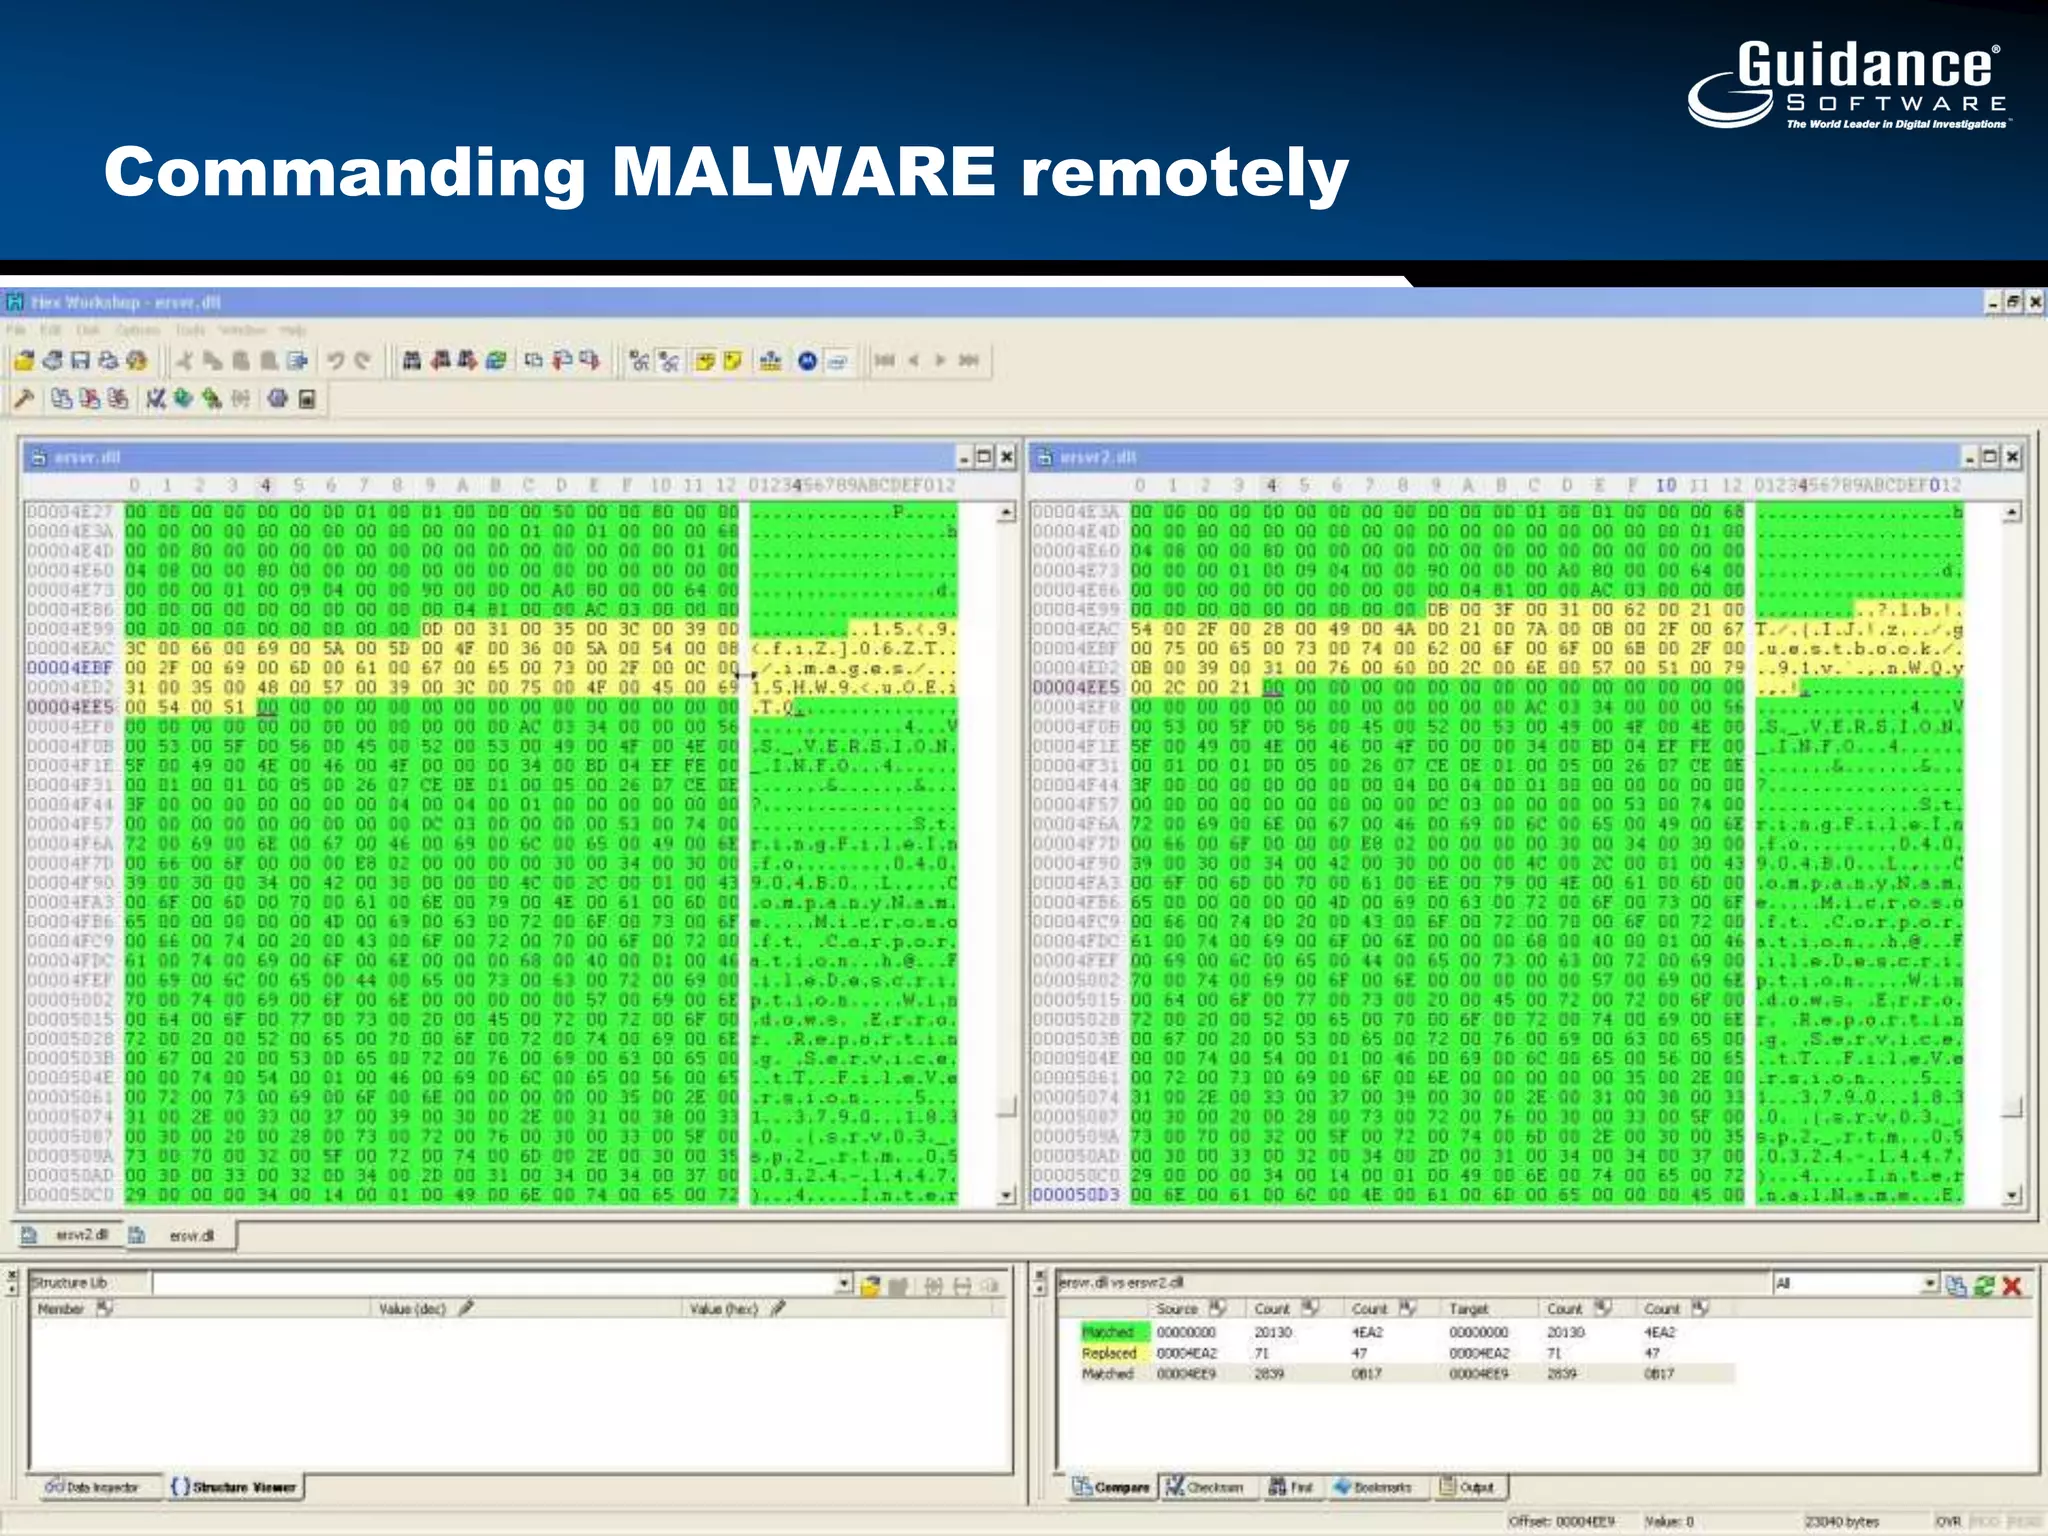Screen dimensions: 2048x1536
Task: Open the Options menu
Action: click(137, 329)
